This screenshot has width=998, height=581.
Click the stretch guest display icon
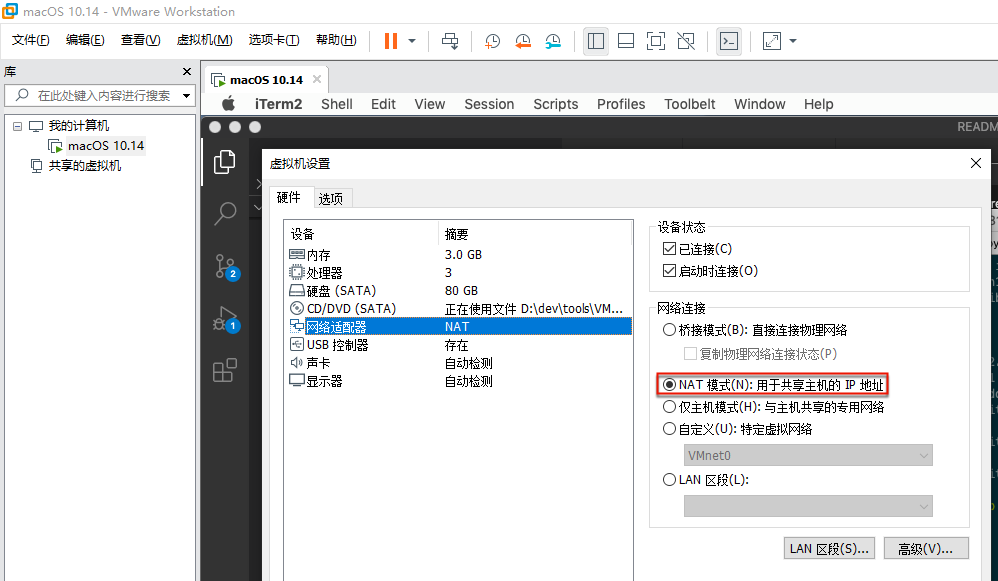pyautogui.click(x=771, y=41)
